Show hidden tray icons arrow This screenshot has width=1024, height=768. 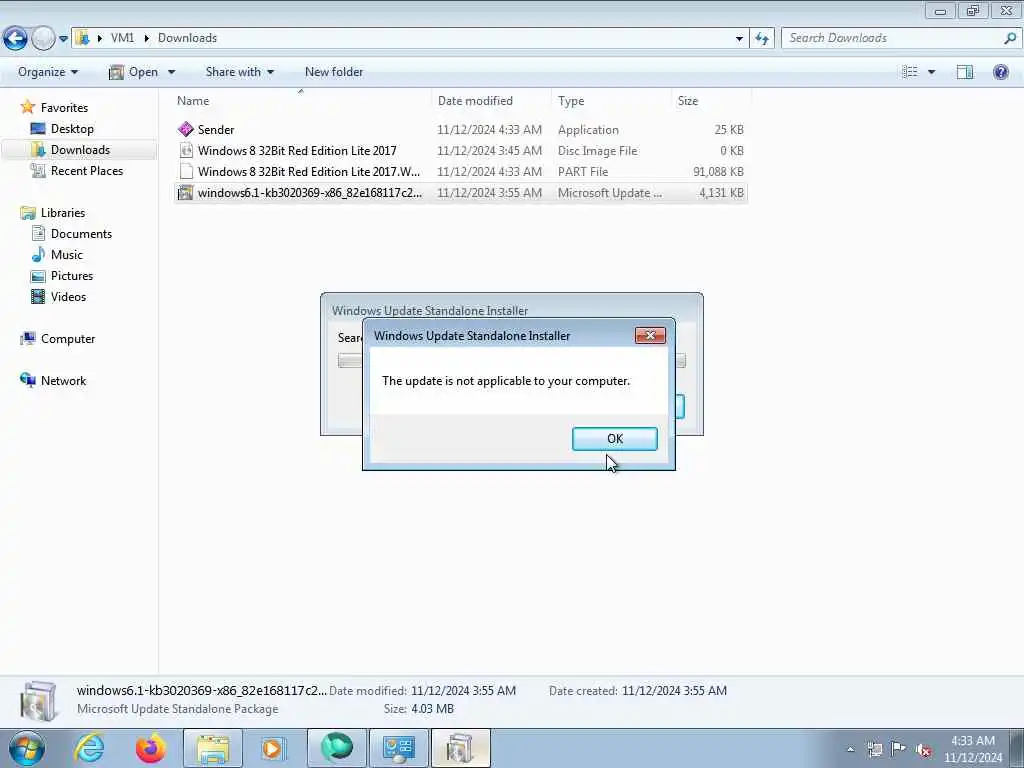(x=850, y=749)
